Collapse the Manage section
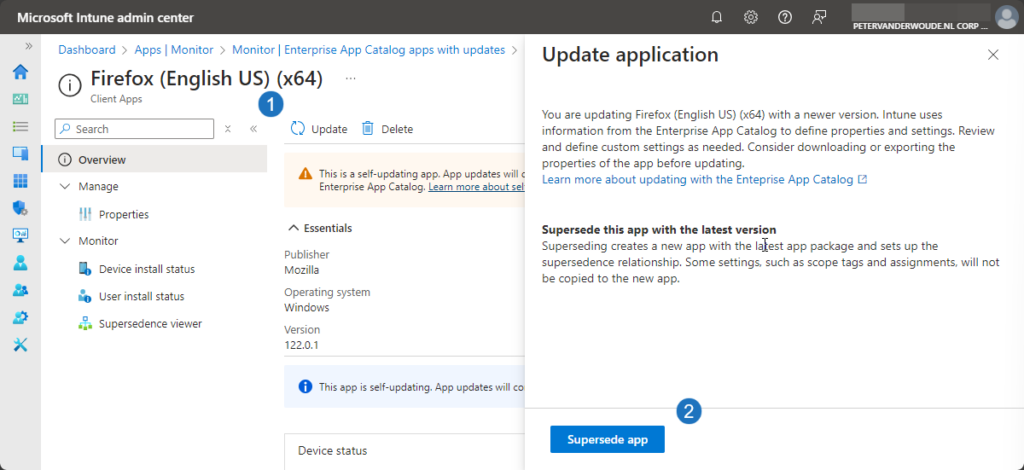This screenshot has height=470, width=1024. pos(65,187)
